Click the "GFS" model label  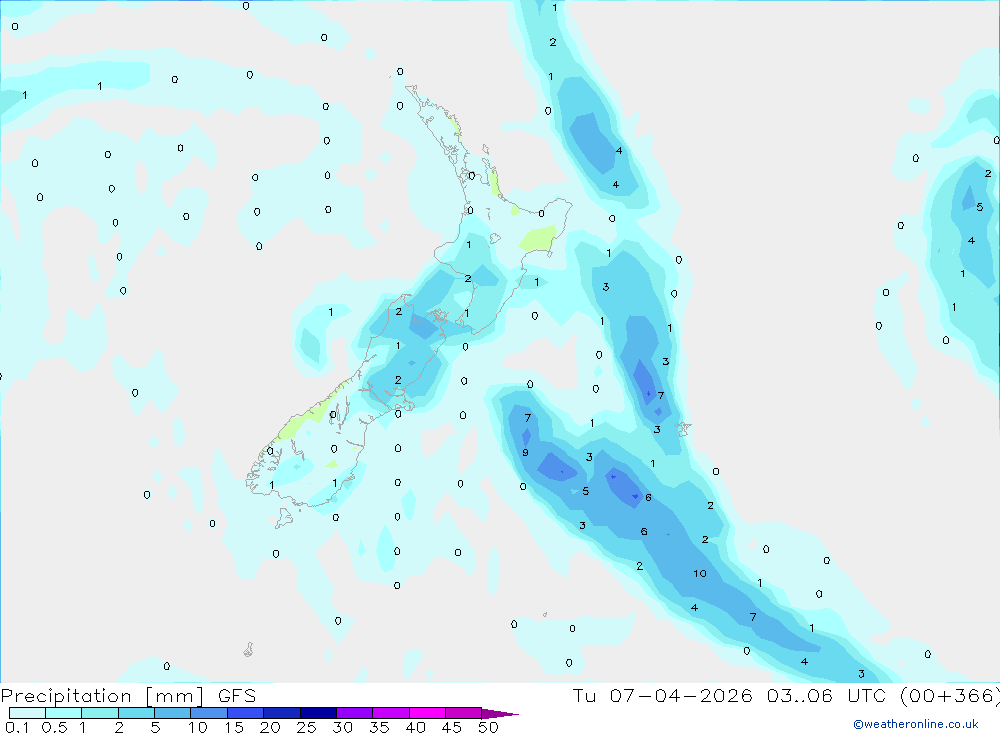click(237, 696)
